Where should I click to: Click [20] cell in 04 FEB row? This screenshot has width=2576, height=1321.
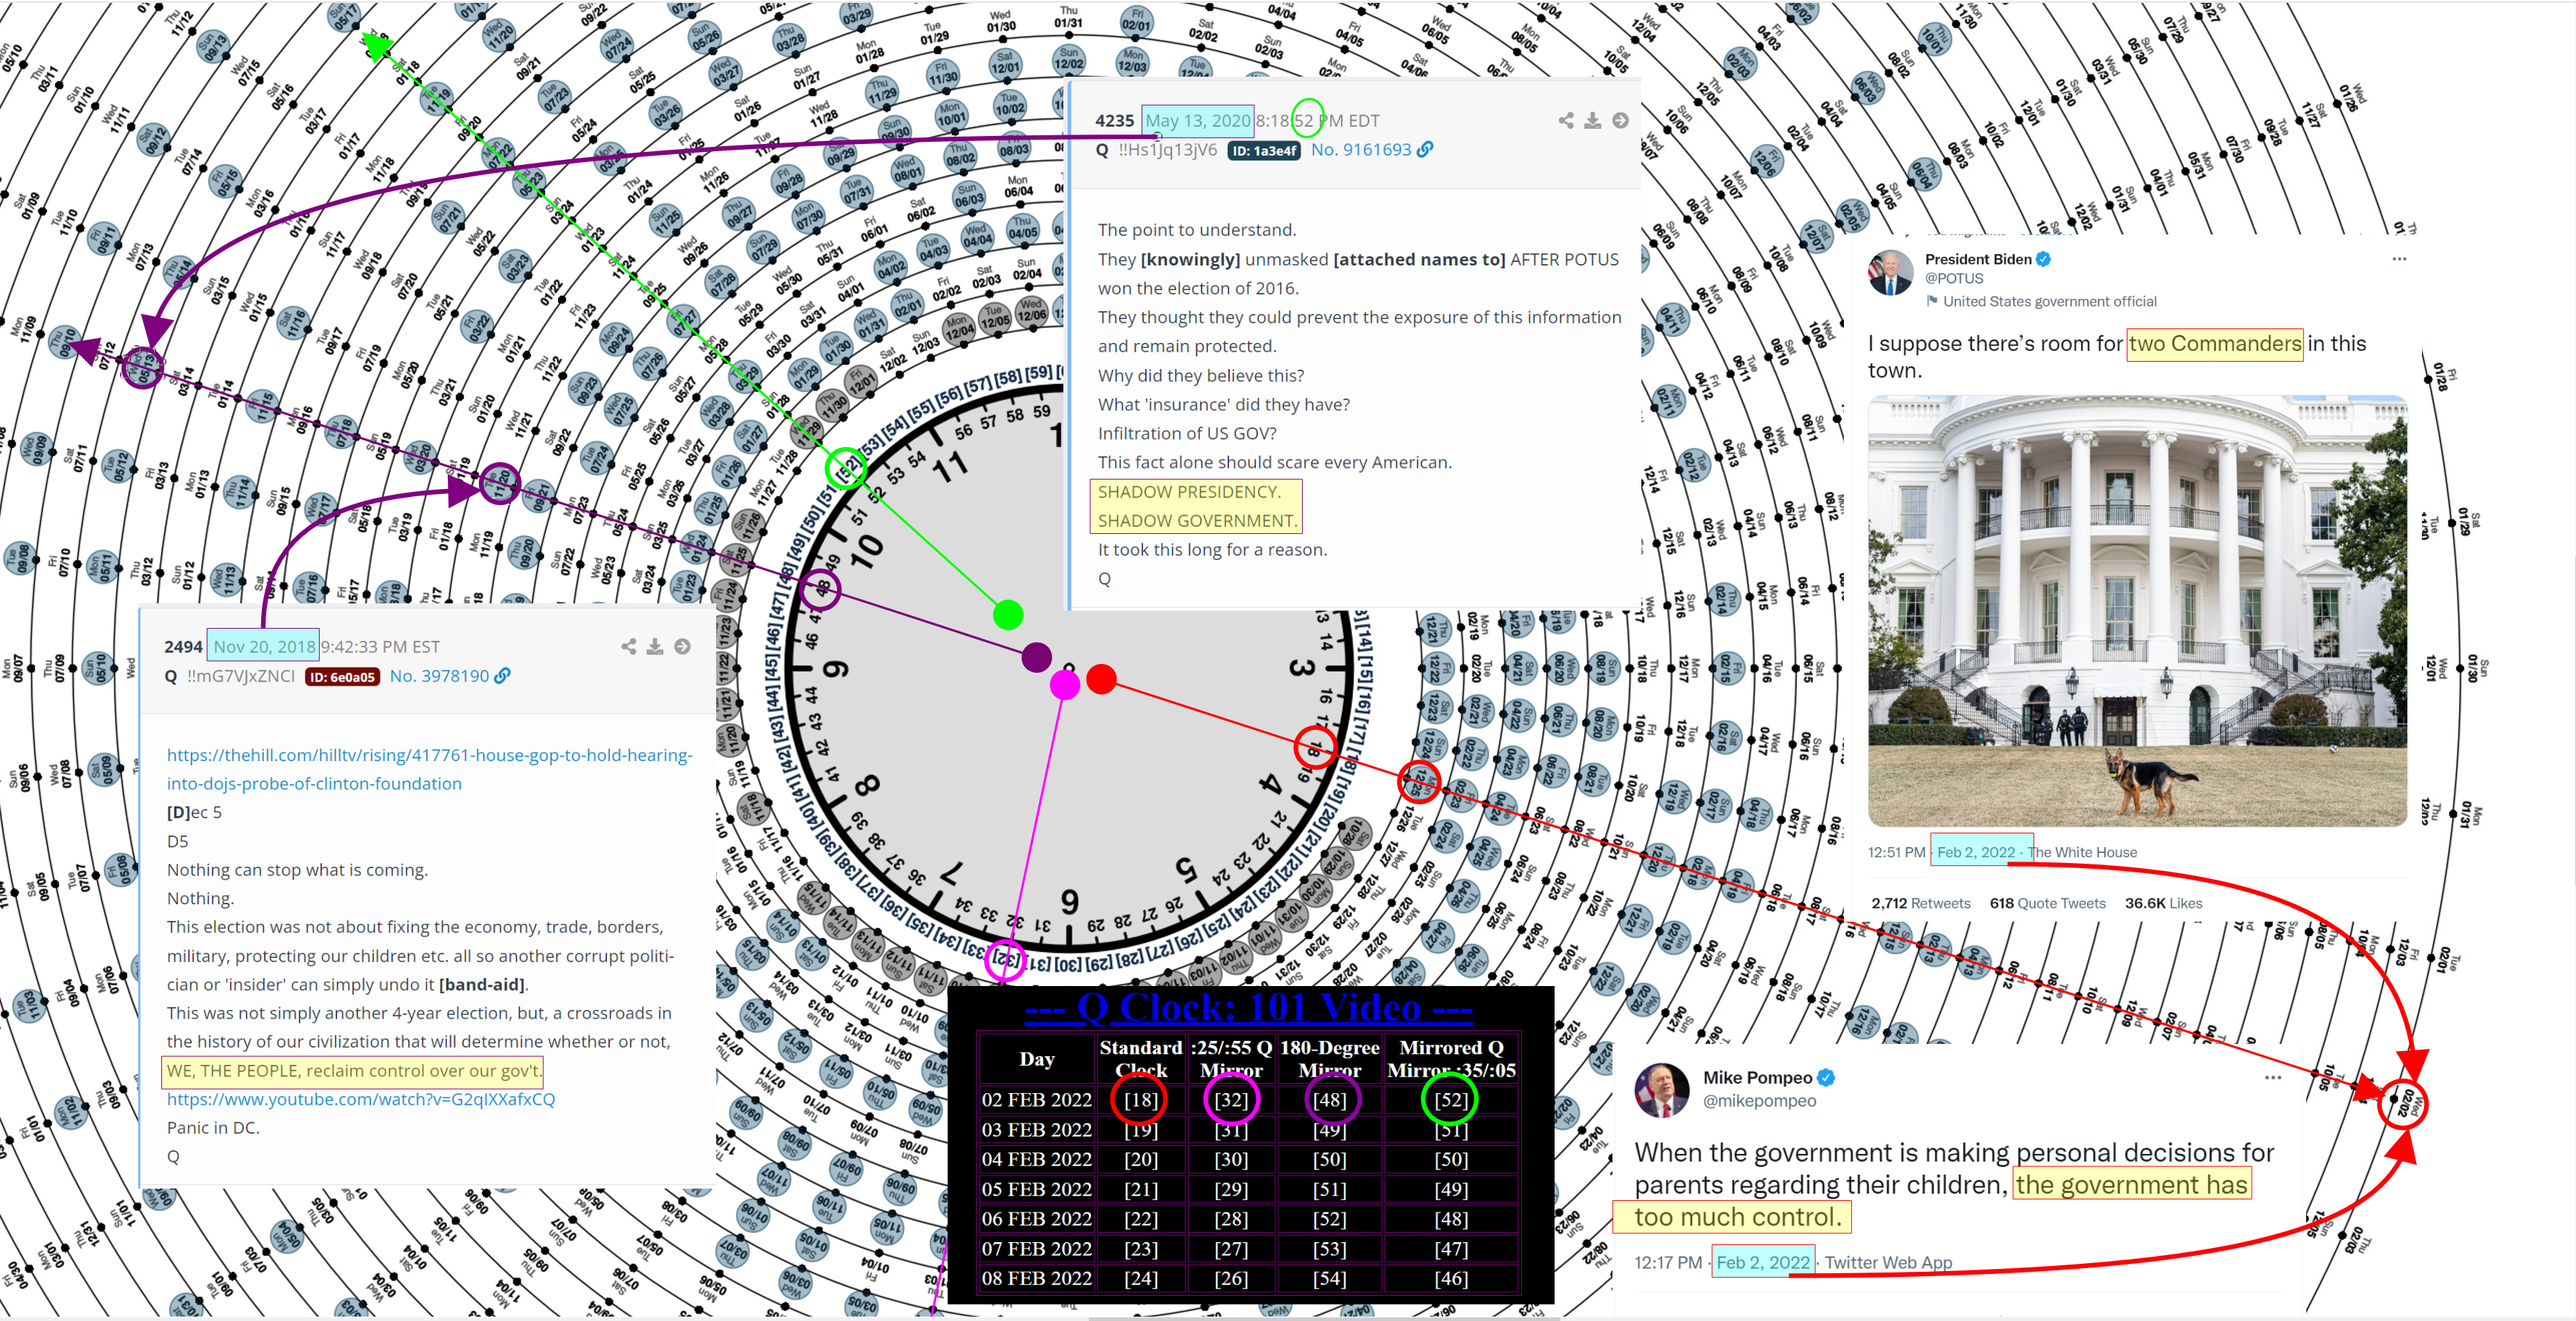click(x=1141, y=1160)
